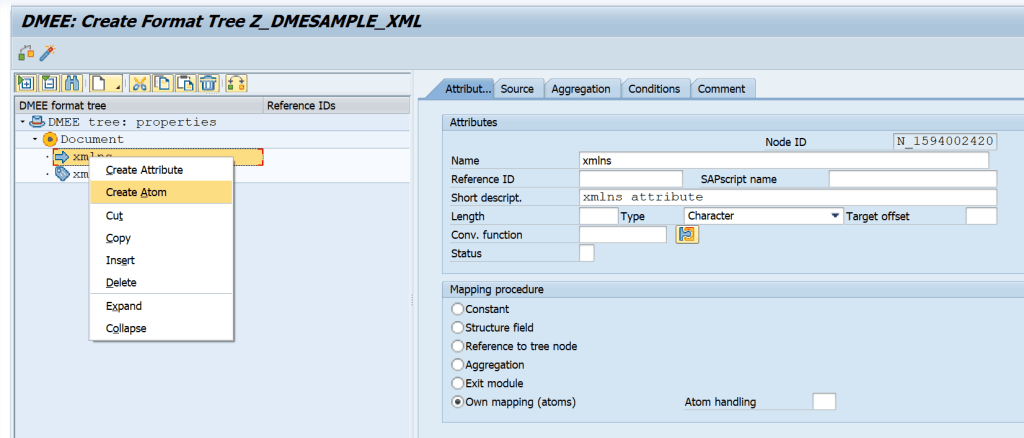Switch to the Conditions tab

(x=654, y=89)
